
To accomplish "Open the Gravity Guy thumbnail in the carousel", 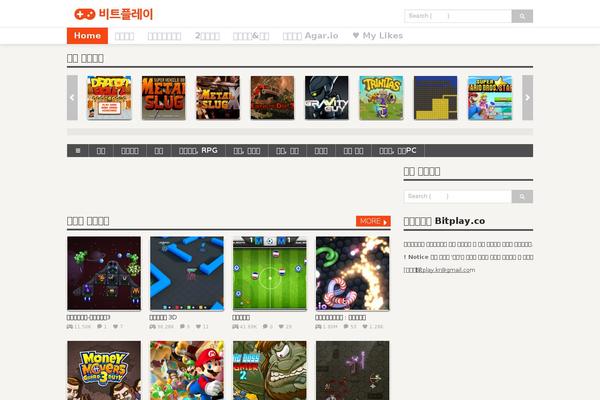I will click(x=327, y=98).
